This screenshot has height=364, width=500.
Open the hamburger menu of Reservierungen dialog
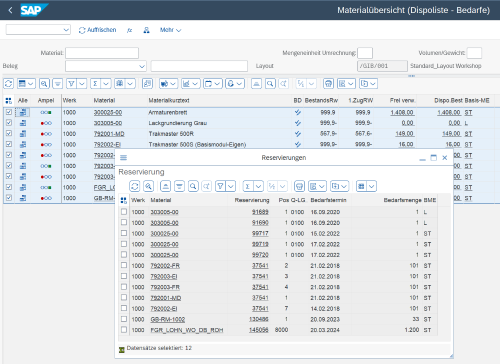(x=123, y=157)
